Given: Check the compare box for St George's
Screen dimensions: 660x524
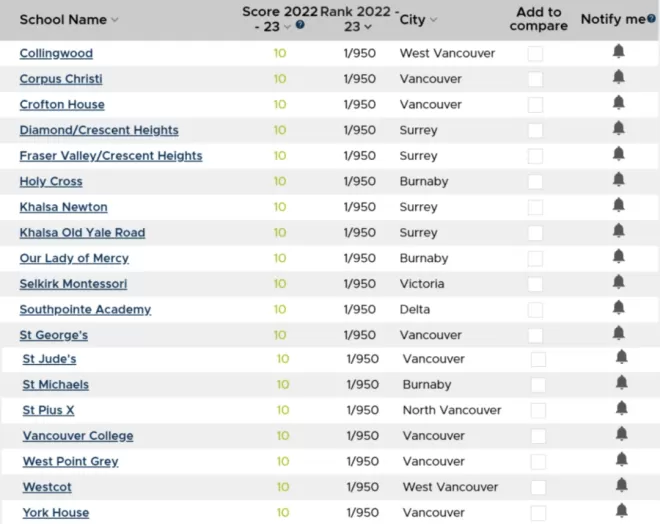Looking at the screenshot, I should click(535, 335).
